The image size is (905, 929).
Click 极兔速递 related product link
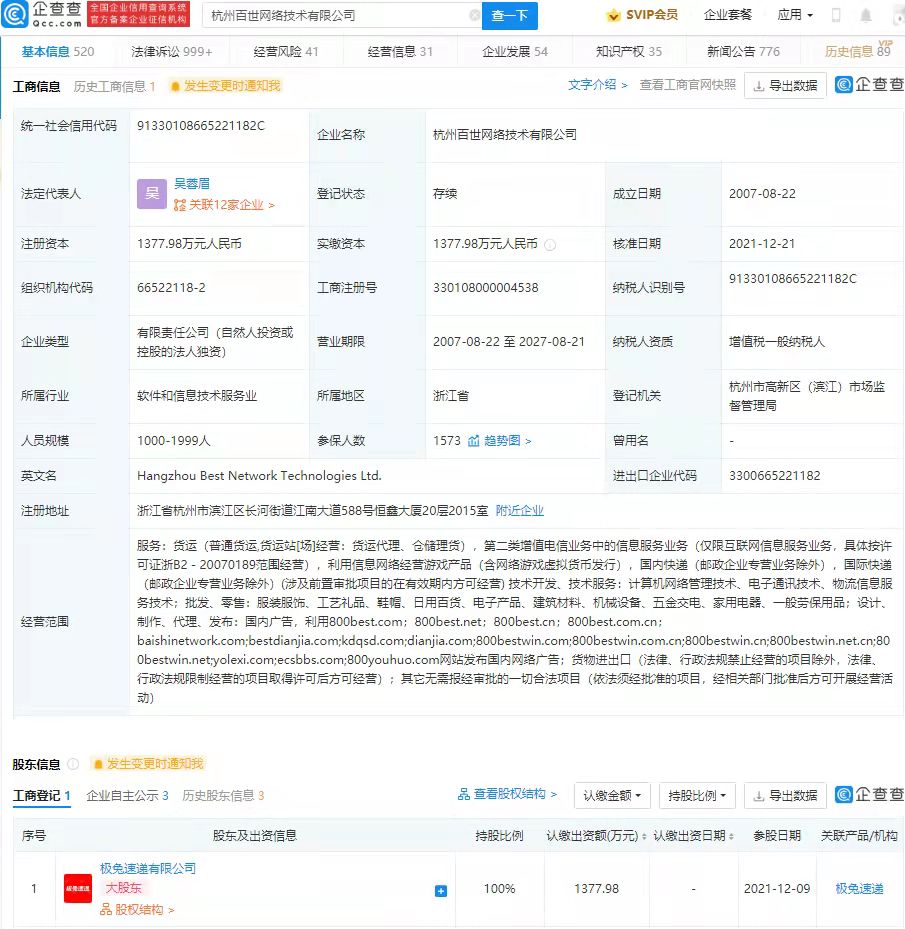pyautogui.click(x=859, y=889)
